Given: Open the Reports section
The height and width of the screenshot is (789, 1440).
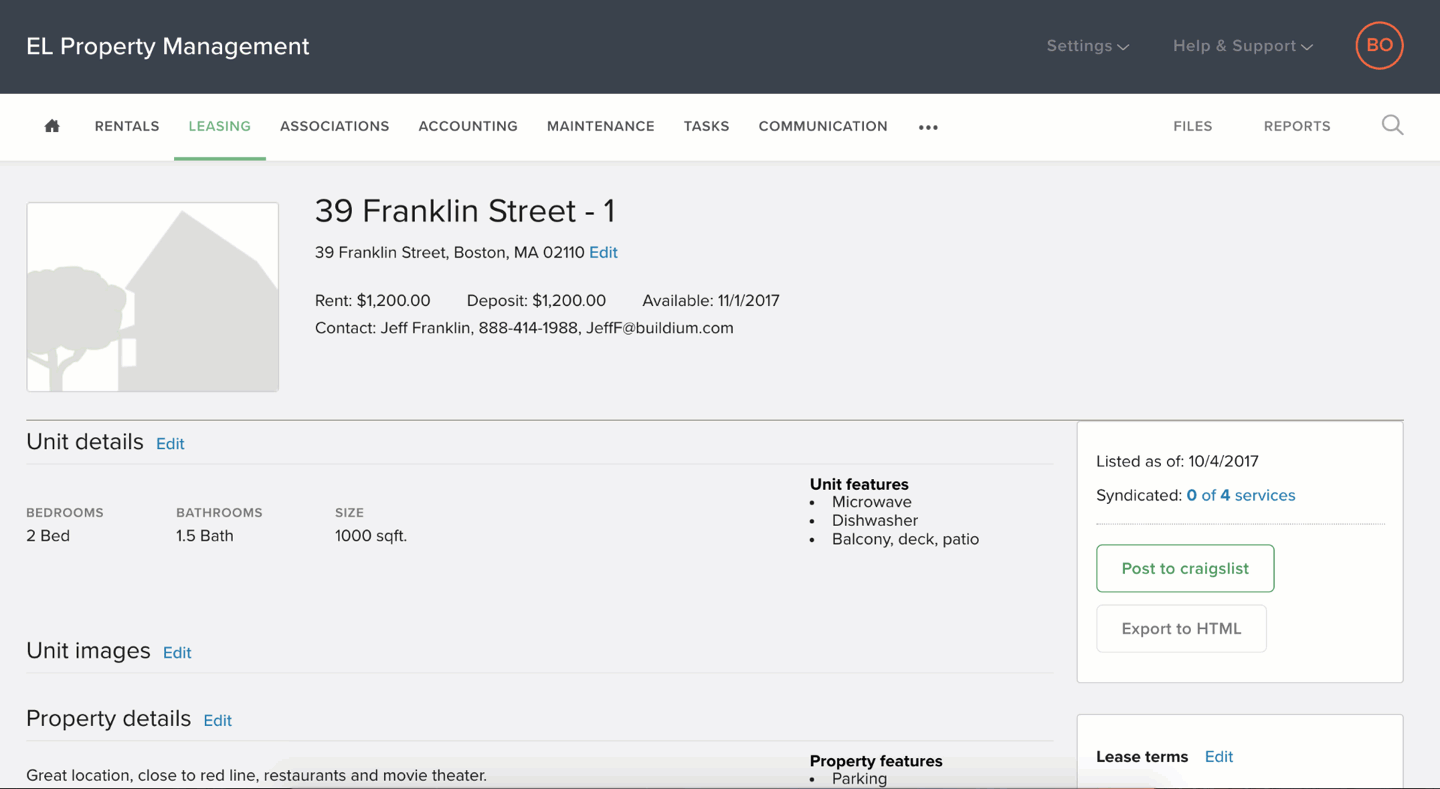Looking at the screenshot, I should click(x=1296, y=126).
